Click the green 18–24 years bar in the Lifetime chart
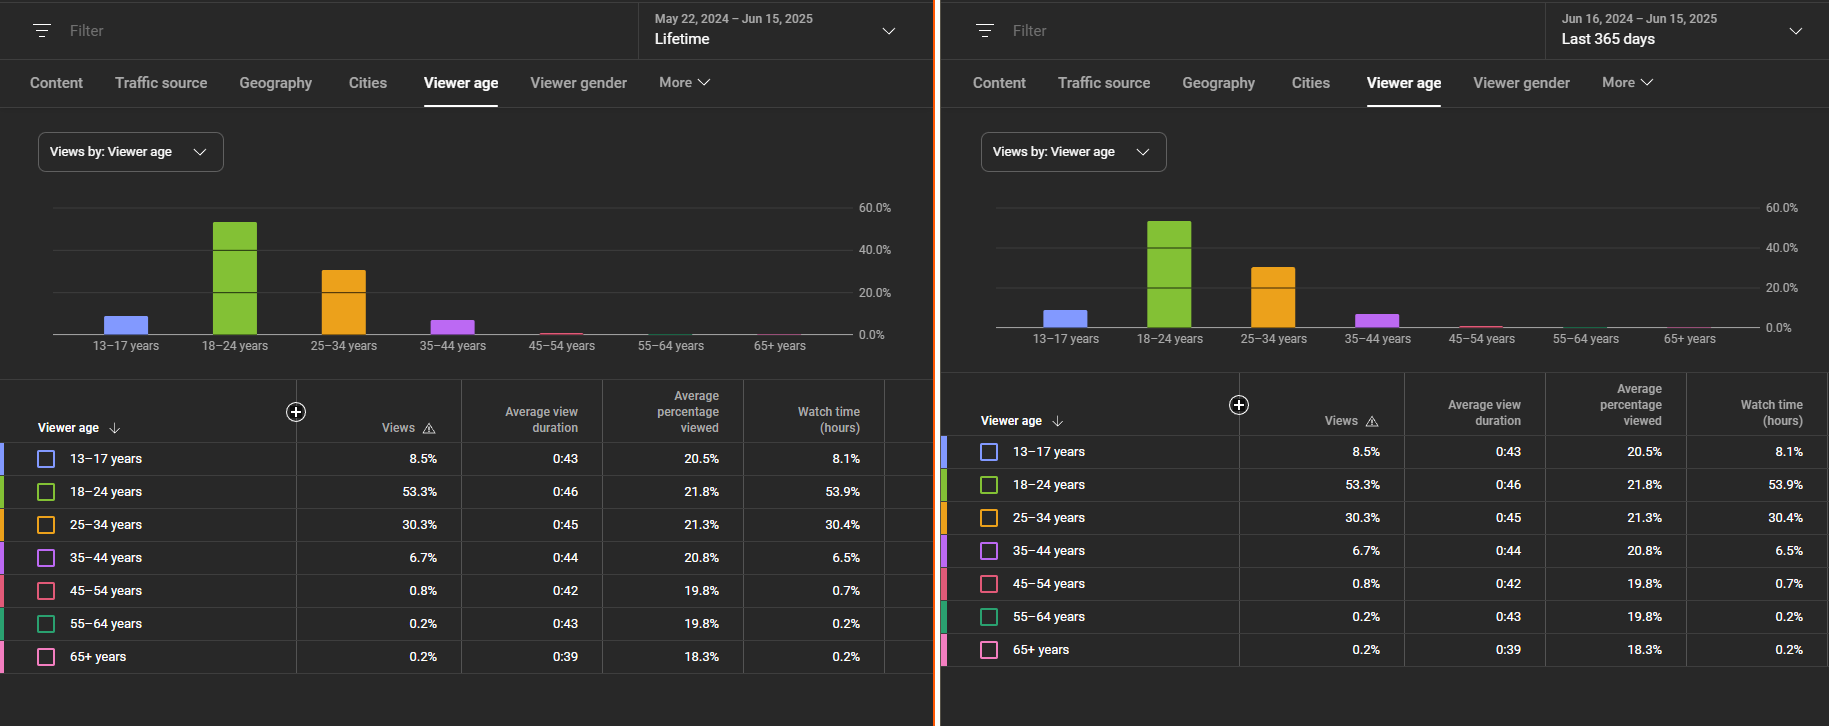This screenshot has width=1829, height=726. tap(235, 278)
